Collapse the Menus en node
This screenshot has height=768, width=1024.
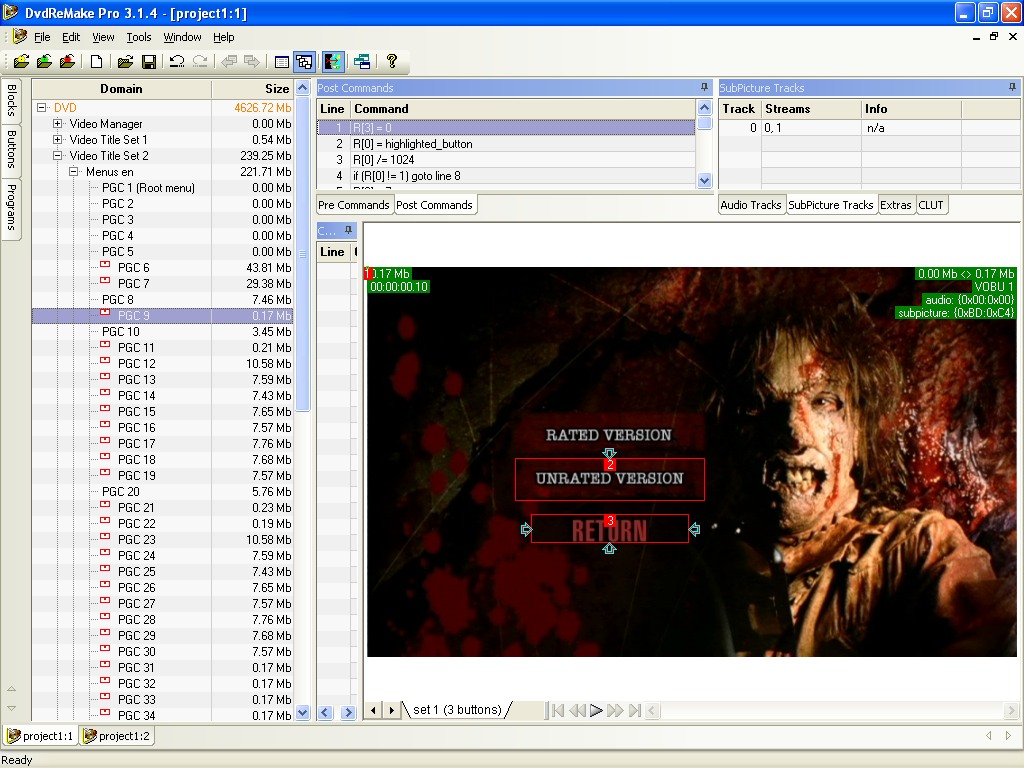[74, 171]
